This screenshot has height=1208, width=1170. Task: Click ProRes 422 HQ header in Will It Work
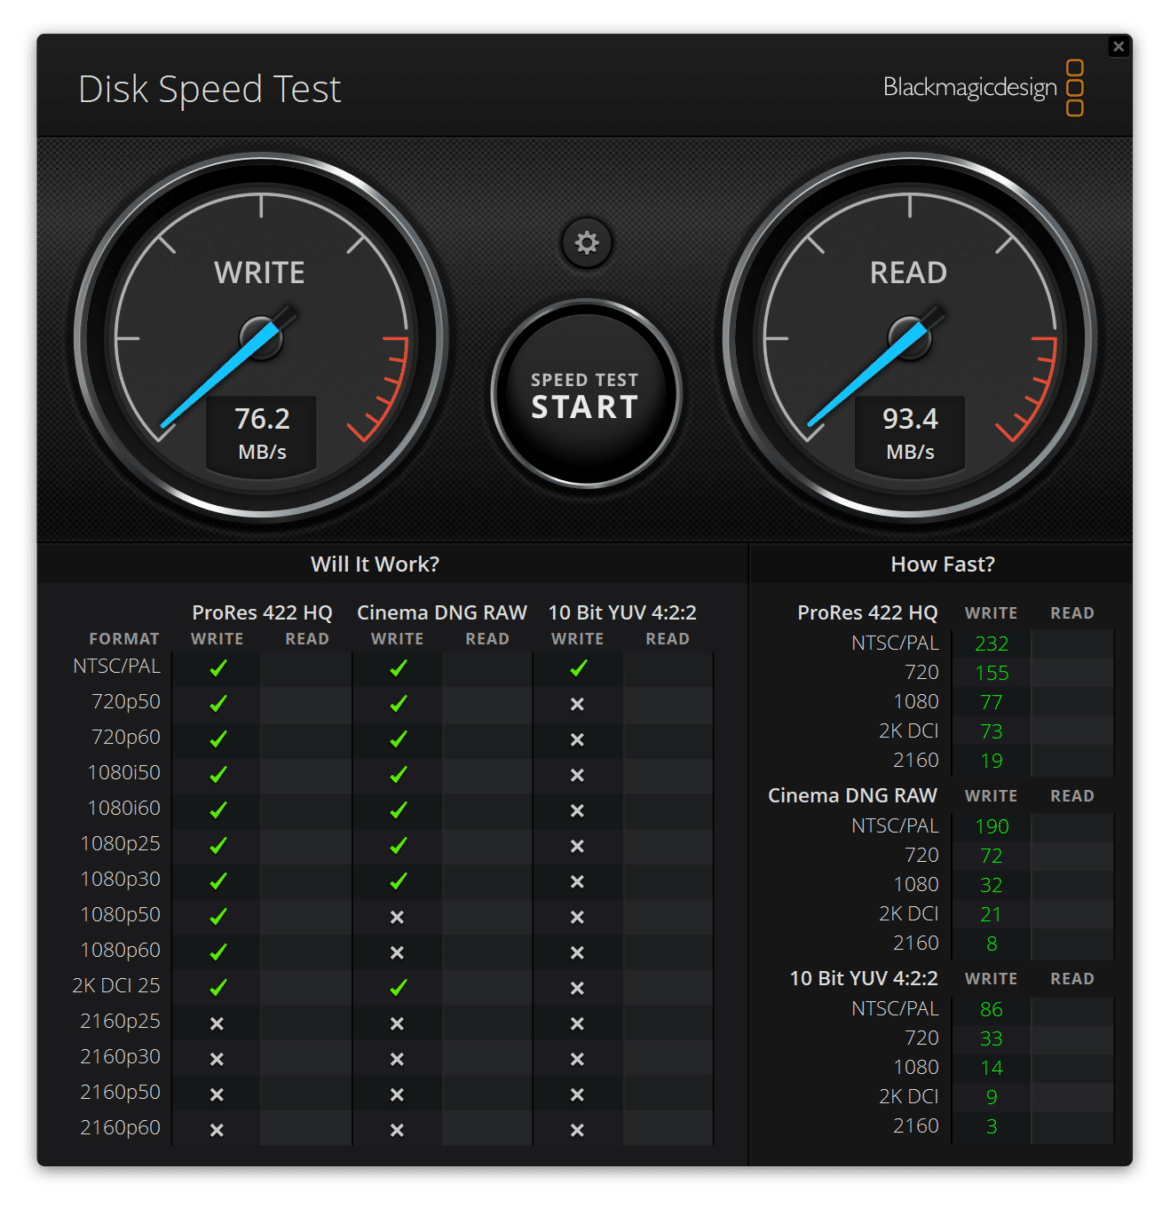262,613
